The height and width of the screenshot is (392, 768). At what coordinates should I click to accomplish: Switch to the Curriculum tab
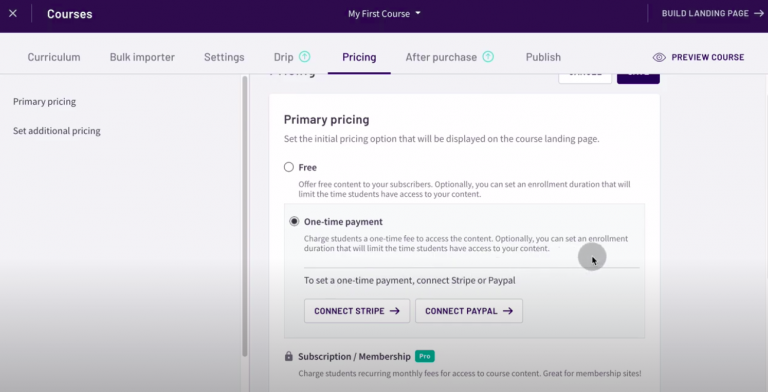coord(54,57)
